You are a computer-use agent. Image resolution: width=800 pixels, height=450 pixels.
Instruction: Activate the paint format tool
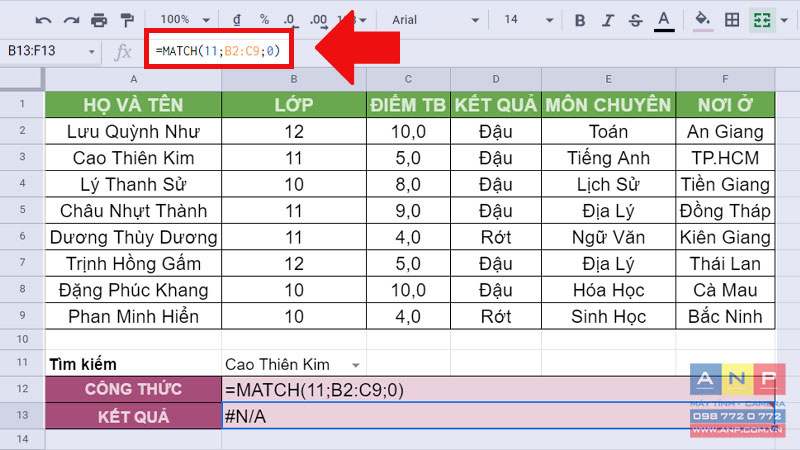[127, 20]
